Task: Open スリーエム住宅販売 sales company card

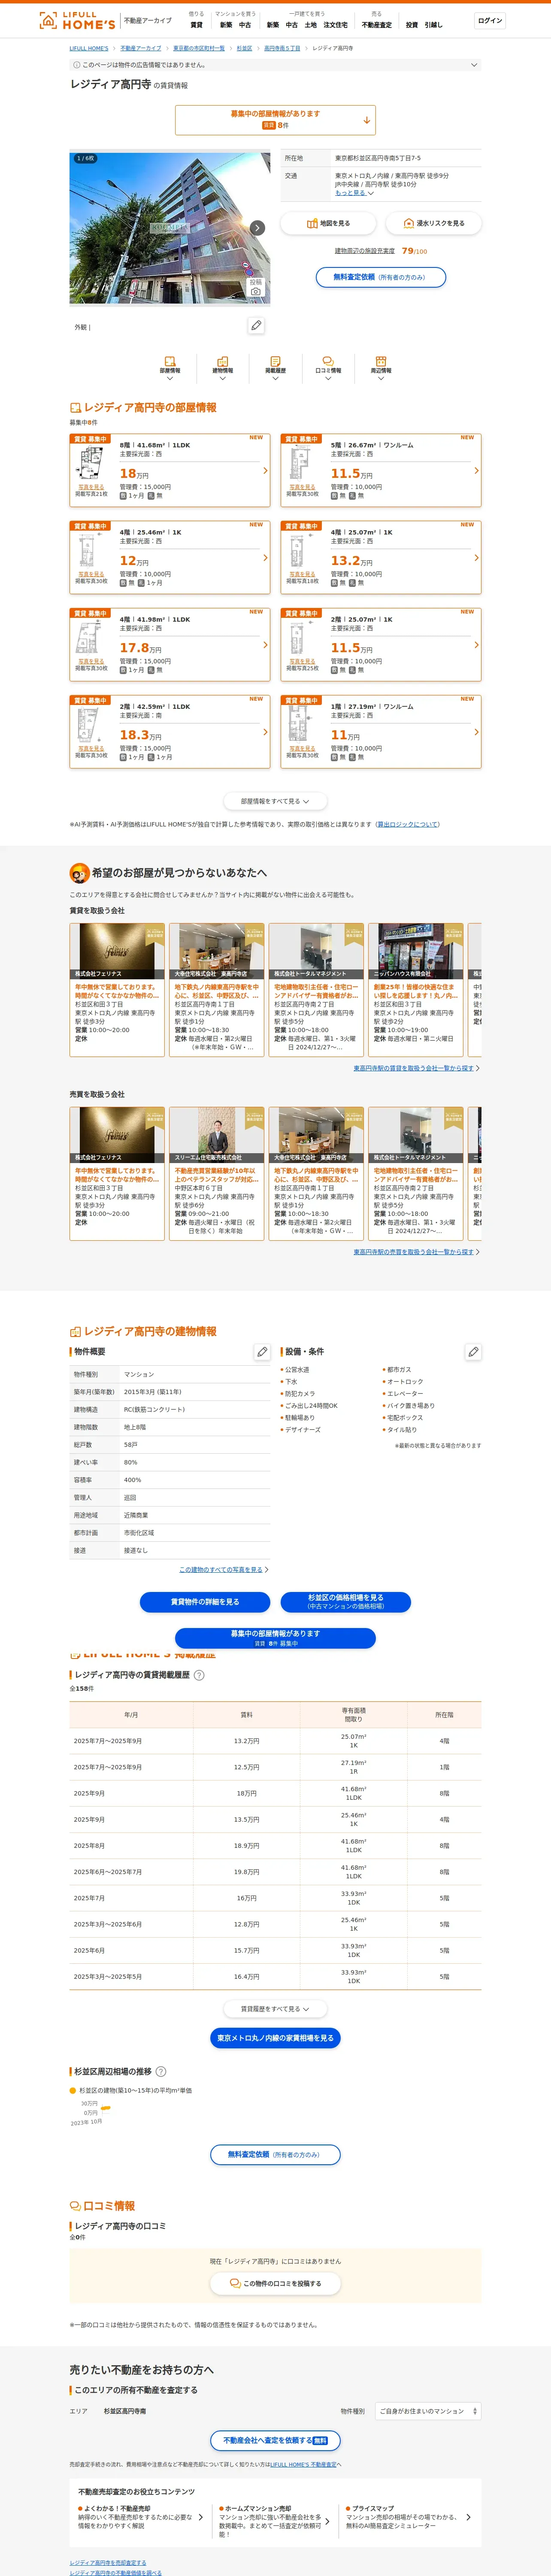Action: click(x=217, y=1173)
